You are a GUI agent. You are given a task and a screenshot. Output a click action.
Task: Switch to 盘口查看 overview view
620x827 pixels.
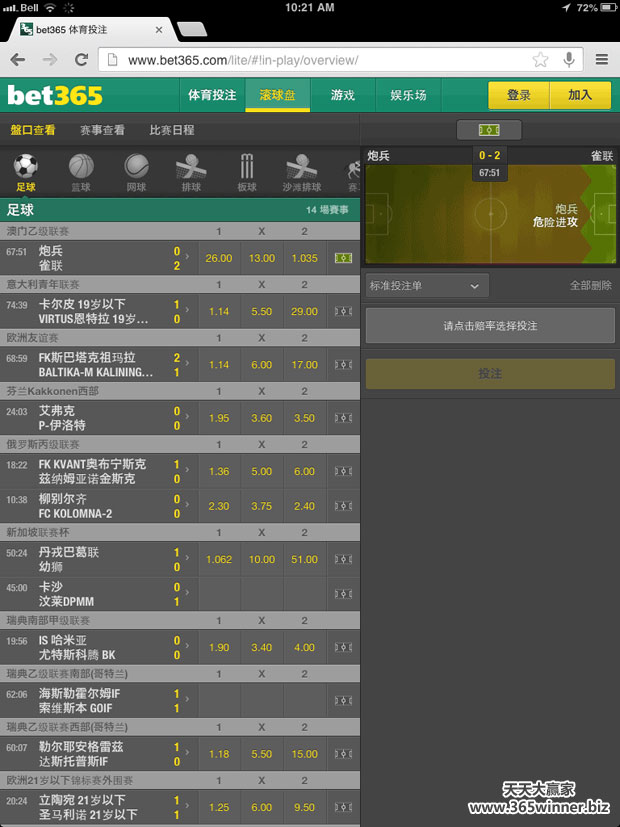tap(33, 130)
